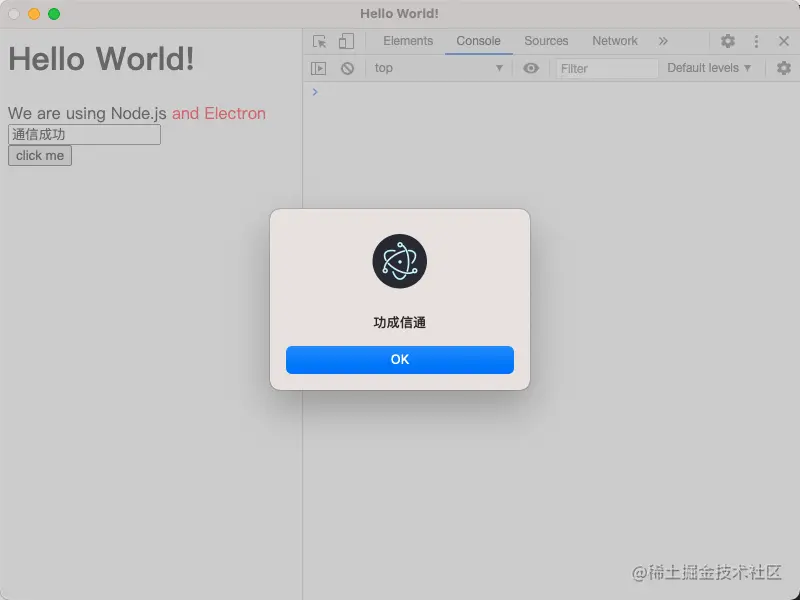The height and width of the screenshot is (600, 800).
Task: Toggle live expression eye icon
Action: 531,68
